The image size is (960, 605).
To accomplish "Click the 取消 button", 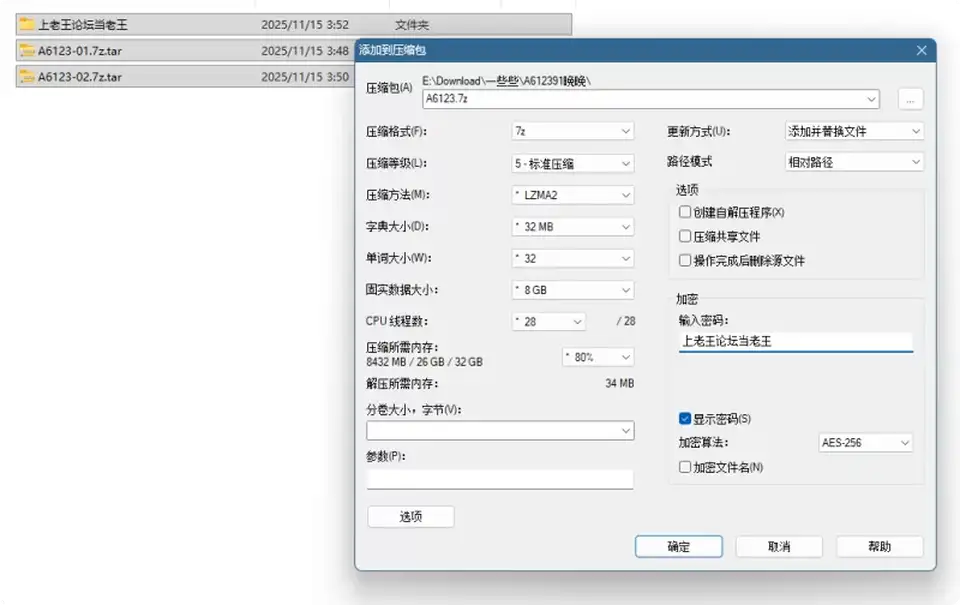I will [779, 547].
